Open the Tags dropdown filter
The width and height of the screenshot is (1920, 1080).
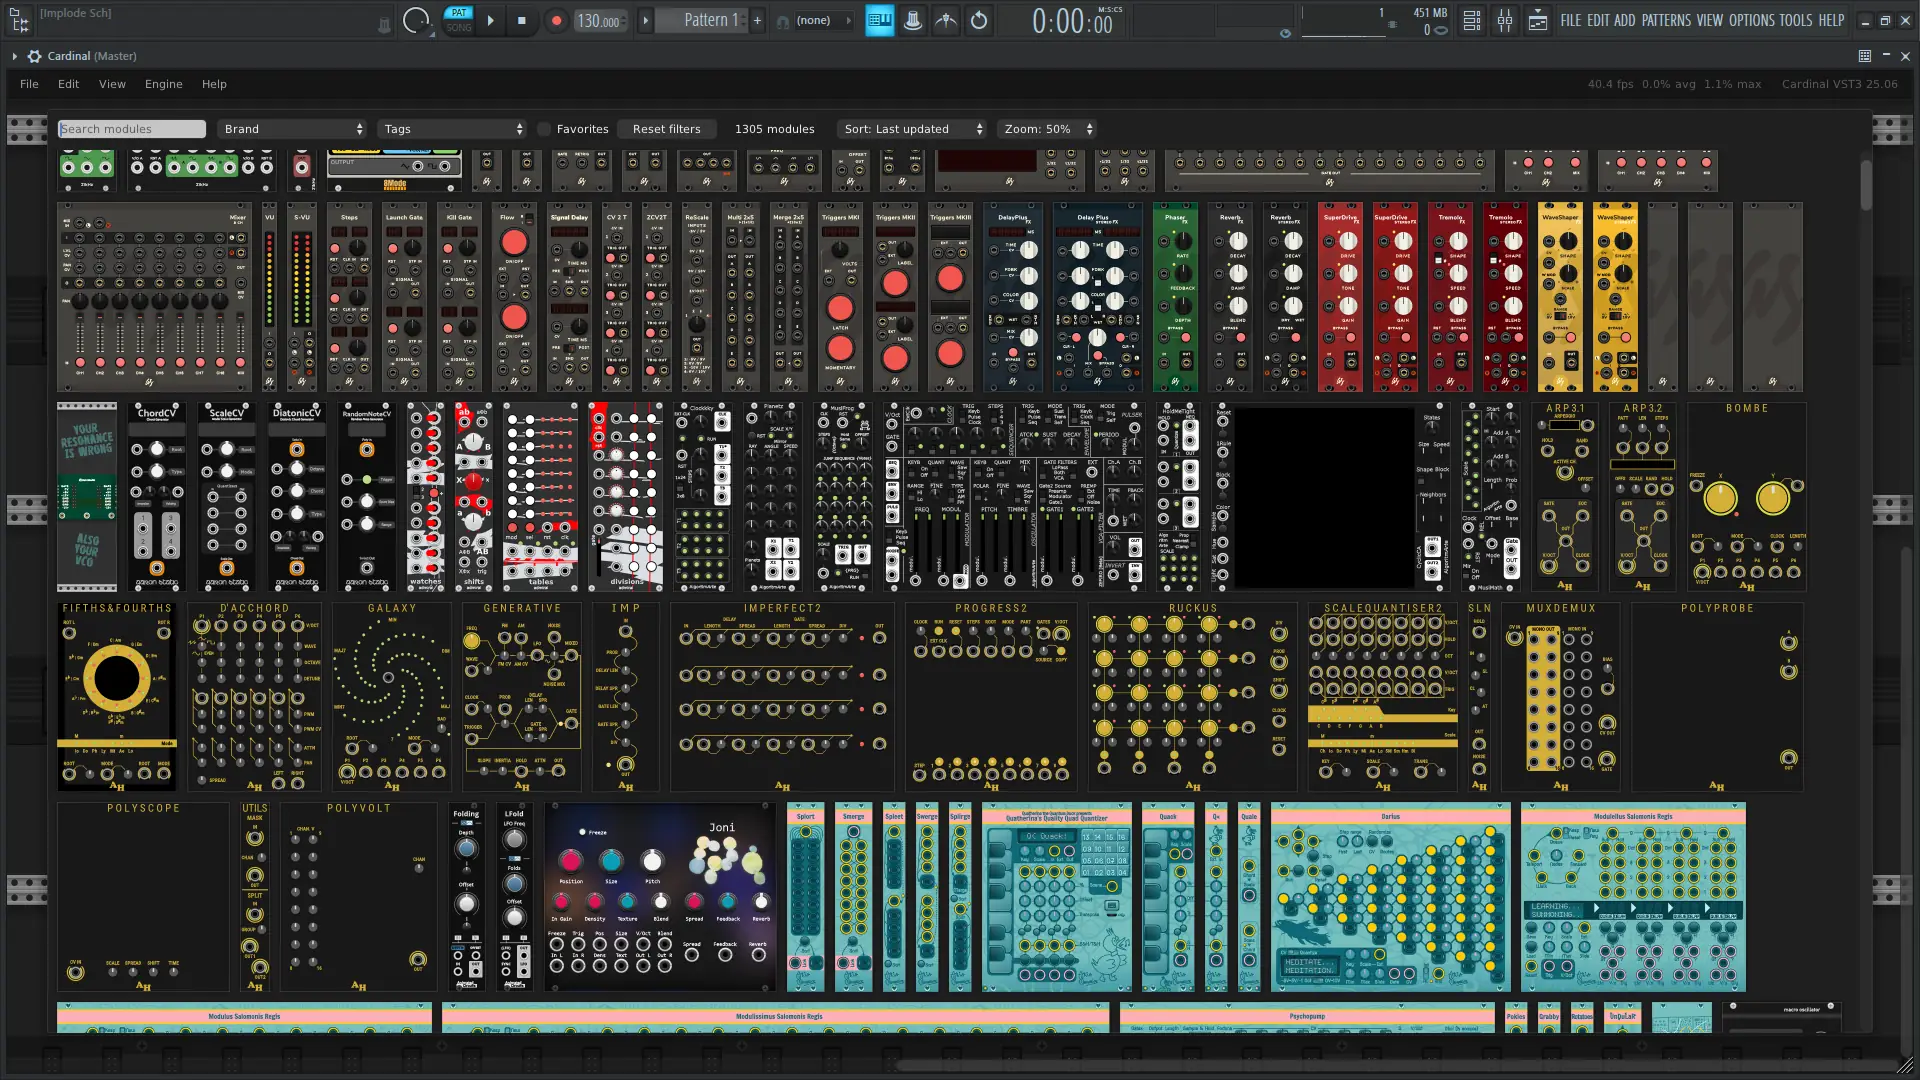click(x=452, y=129)
